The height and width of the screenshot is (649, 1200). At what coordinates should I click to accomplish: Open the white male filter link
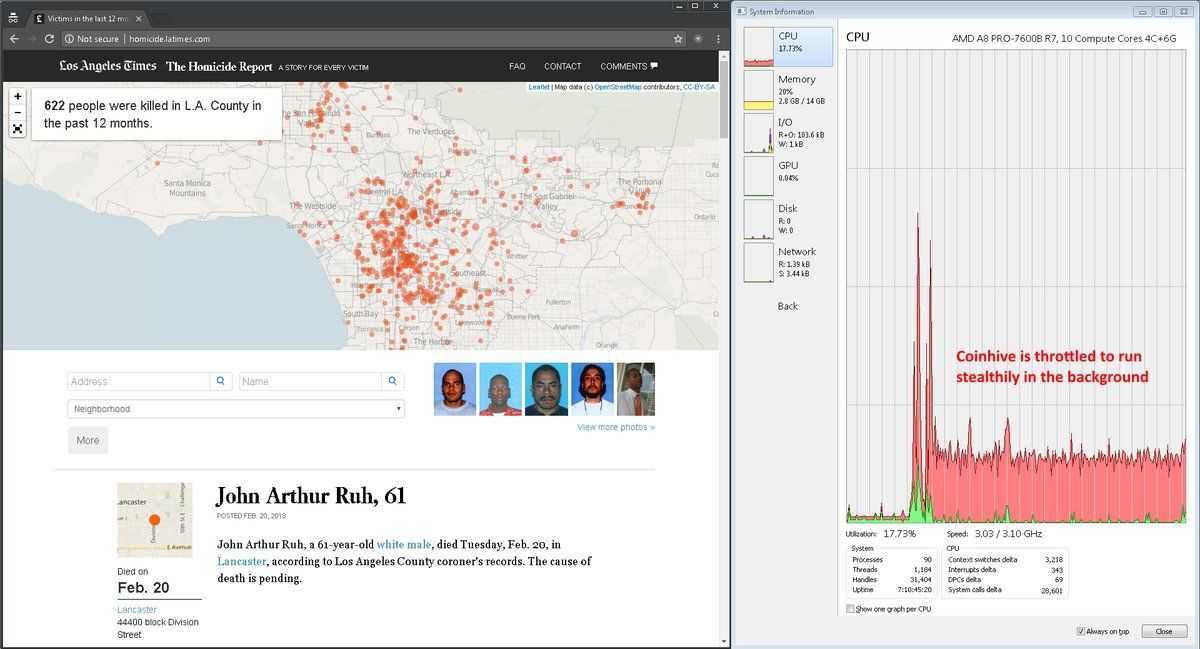404,544
